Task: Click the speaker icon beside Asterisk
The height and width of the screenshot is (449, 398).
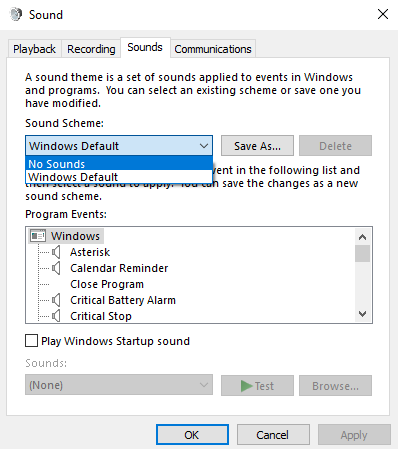Action: (56, 252)
